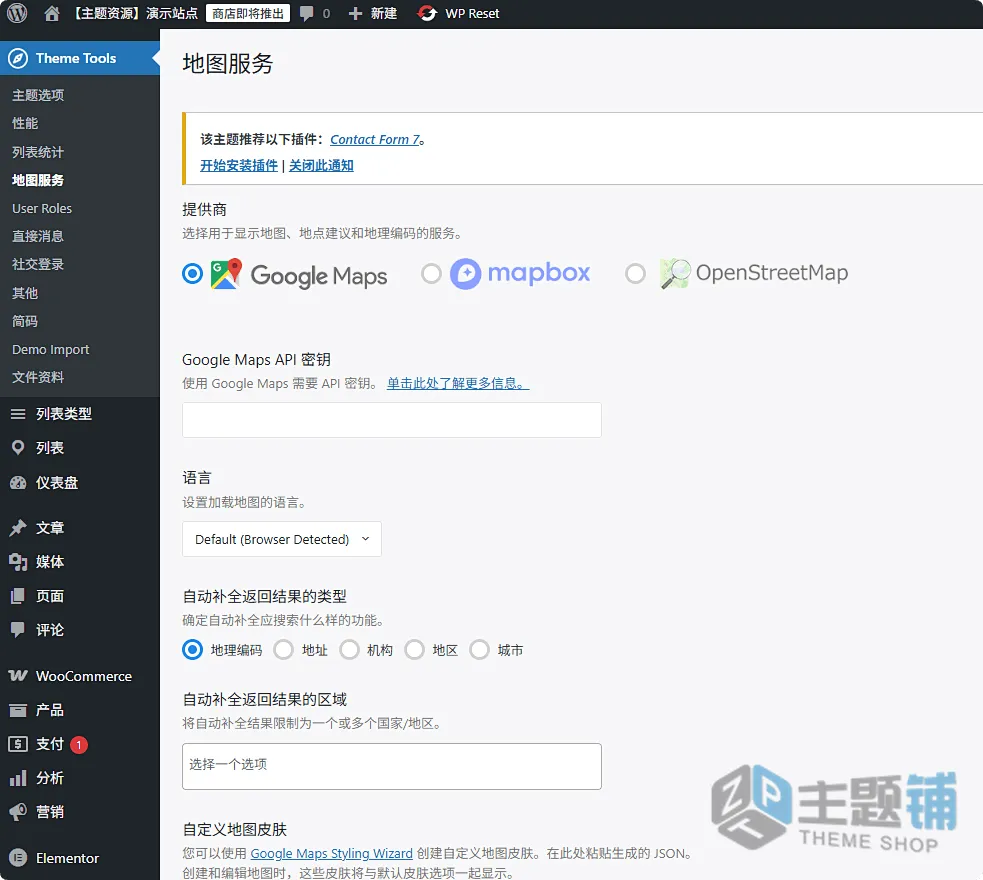Click the WP Reset refresh icon
Screen dimensions: 983x880
pyautogui.click(x=427, y=13)
